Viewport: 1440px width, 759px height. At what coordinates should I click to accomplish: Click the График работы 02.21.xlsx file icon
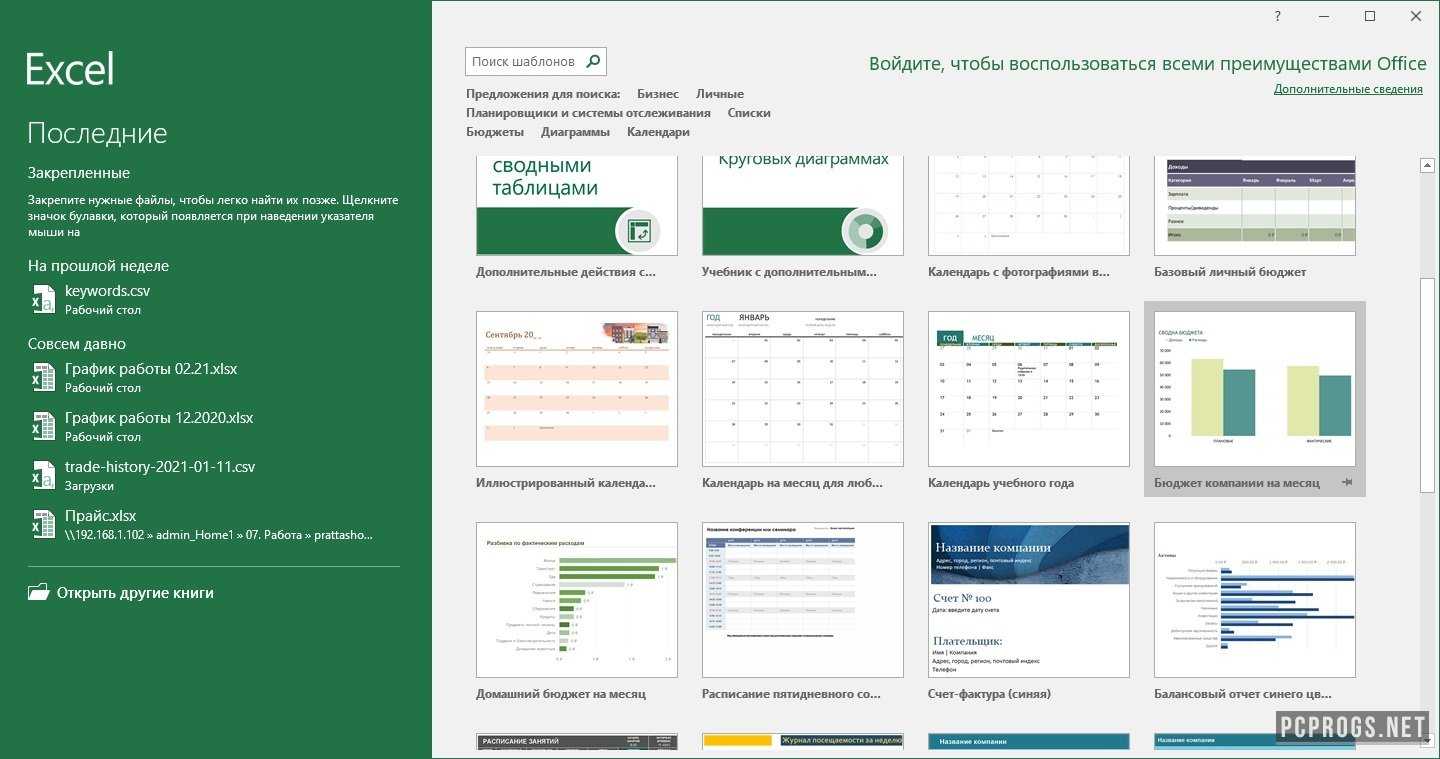[x=43, y=377]
